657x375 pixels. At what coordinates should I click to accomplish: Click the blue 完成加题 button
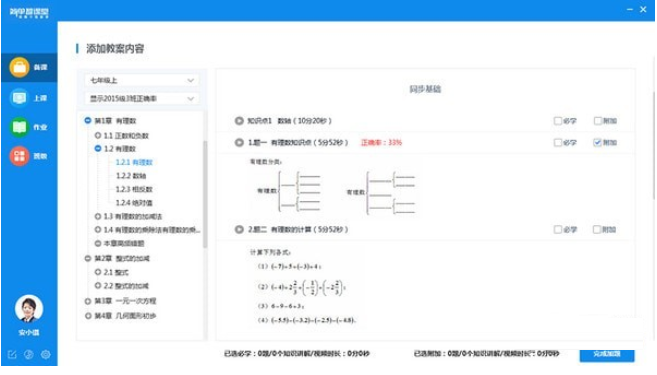coord(607,354)
